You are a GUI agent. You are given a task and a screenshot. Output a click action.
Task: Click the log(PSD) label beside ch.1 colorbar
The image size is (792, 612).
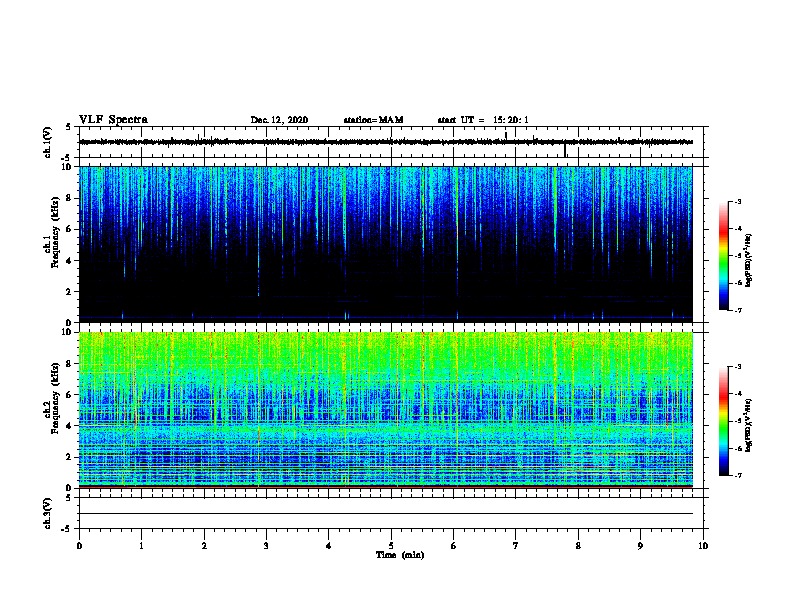coord(749,260)
